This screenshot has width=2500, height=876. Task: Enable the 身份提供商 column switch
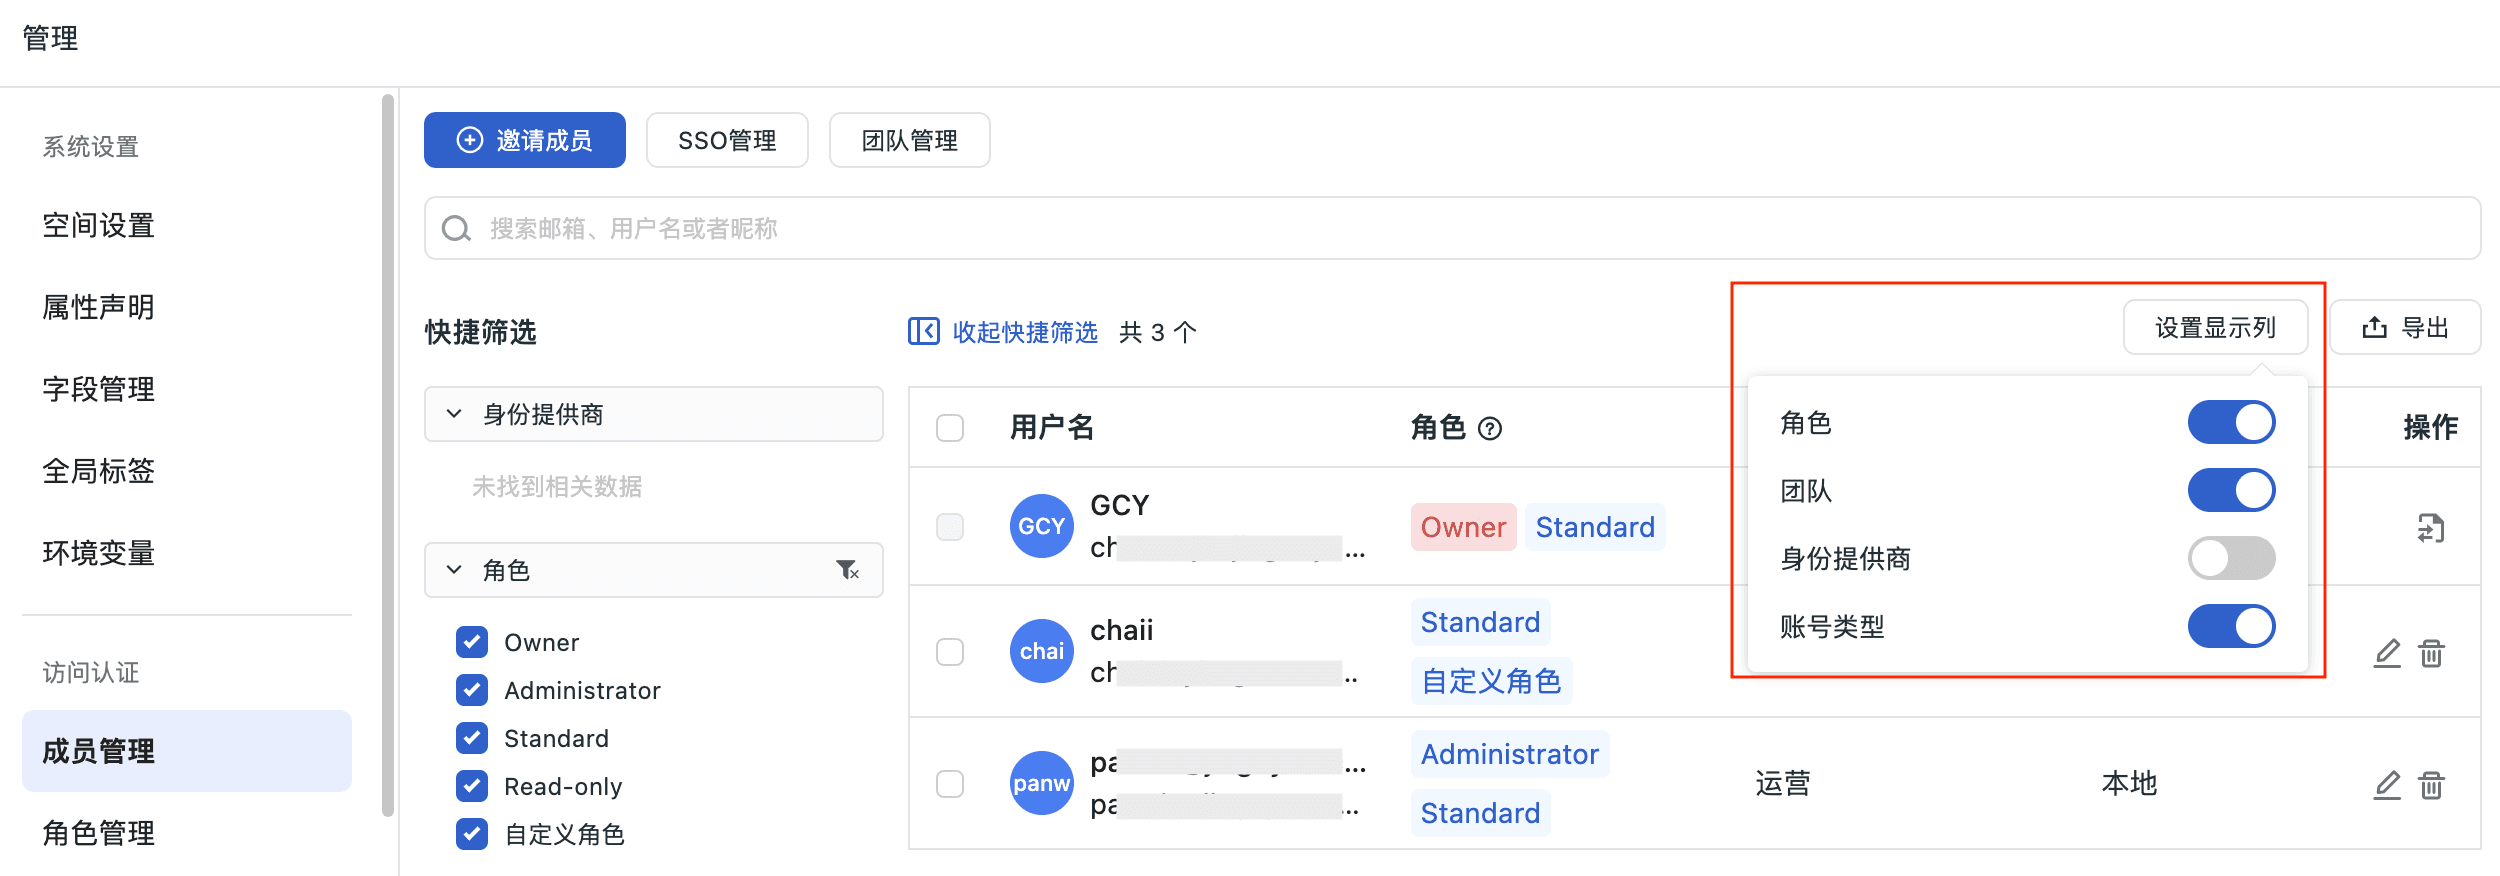[x=2231, y=558]
